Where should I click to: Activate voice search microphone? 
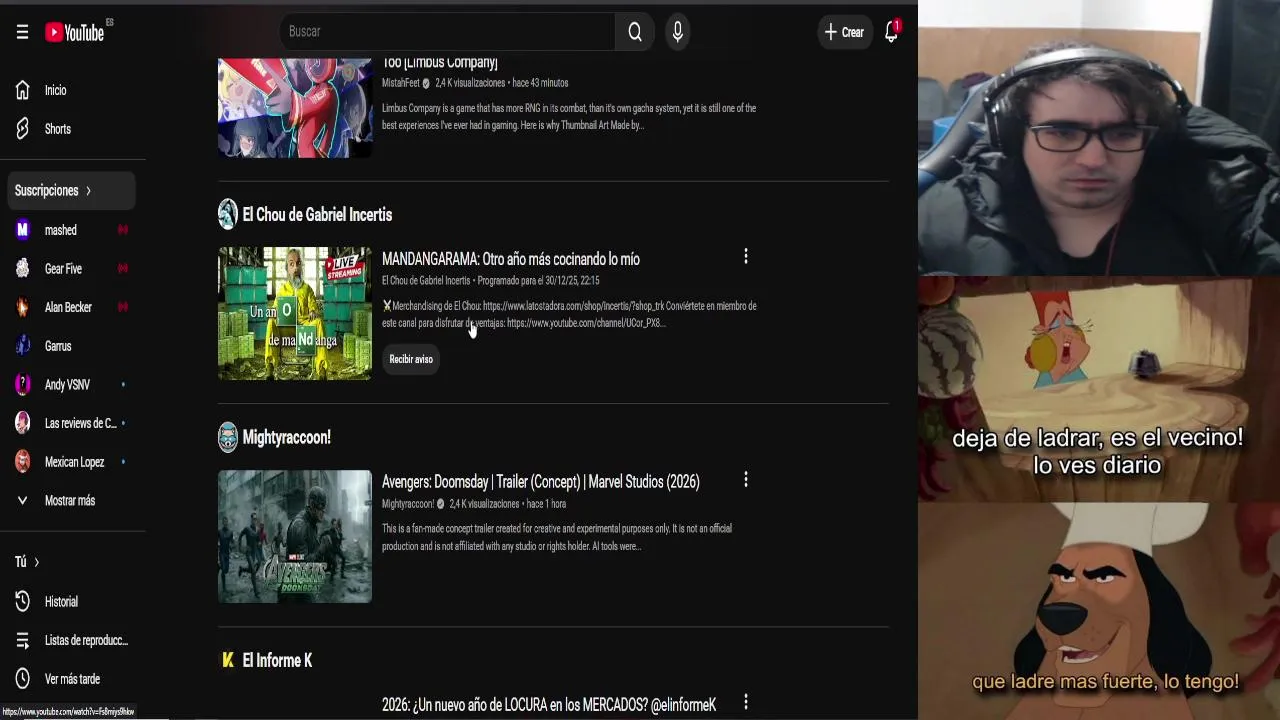coord(677,32)
